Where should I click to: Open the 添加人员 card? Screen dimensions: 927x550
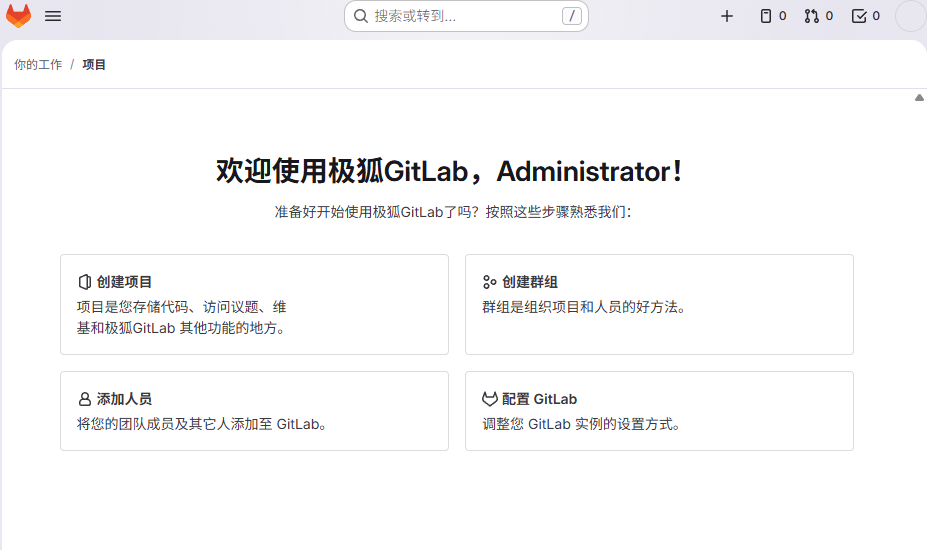(x=254, y=411)
